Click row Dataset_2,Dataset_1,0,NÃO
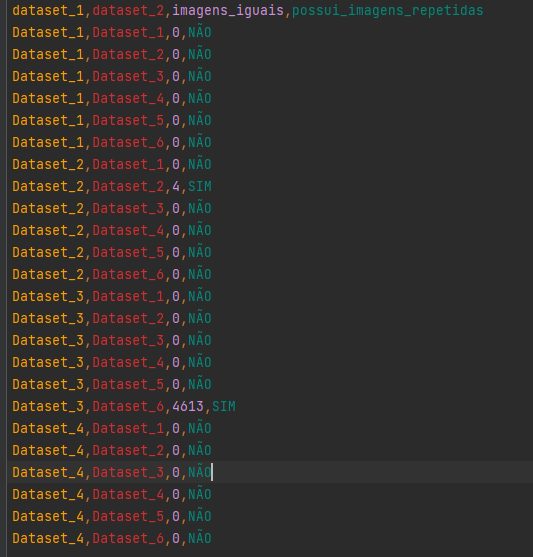 (112, 164)
